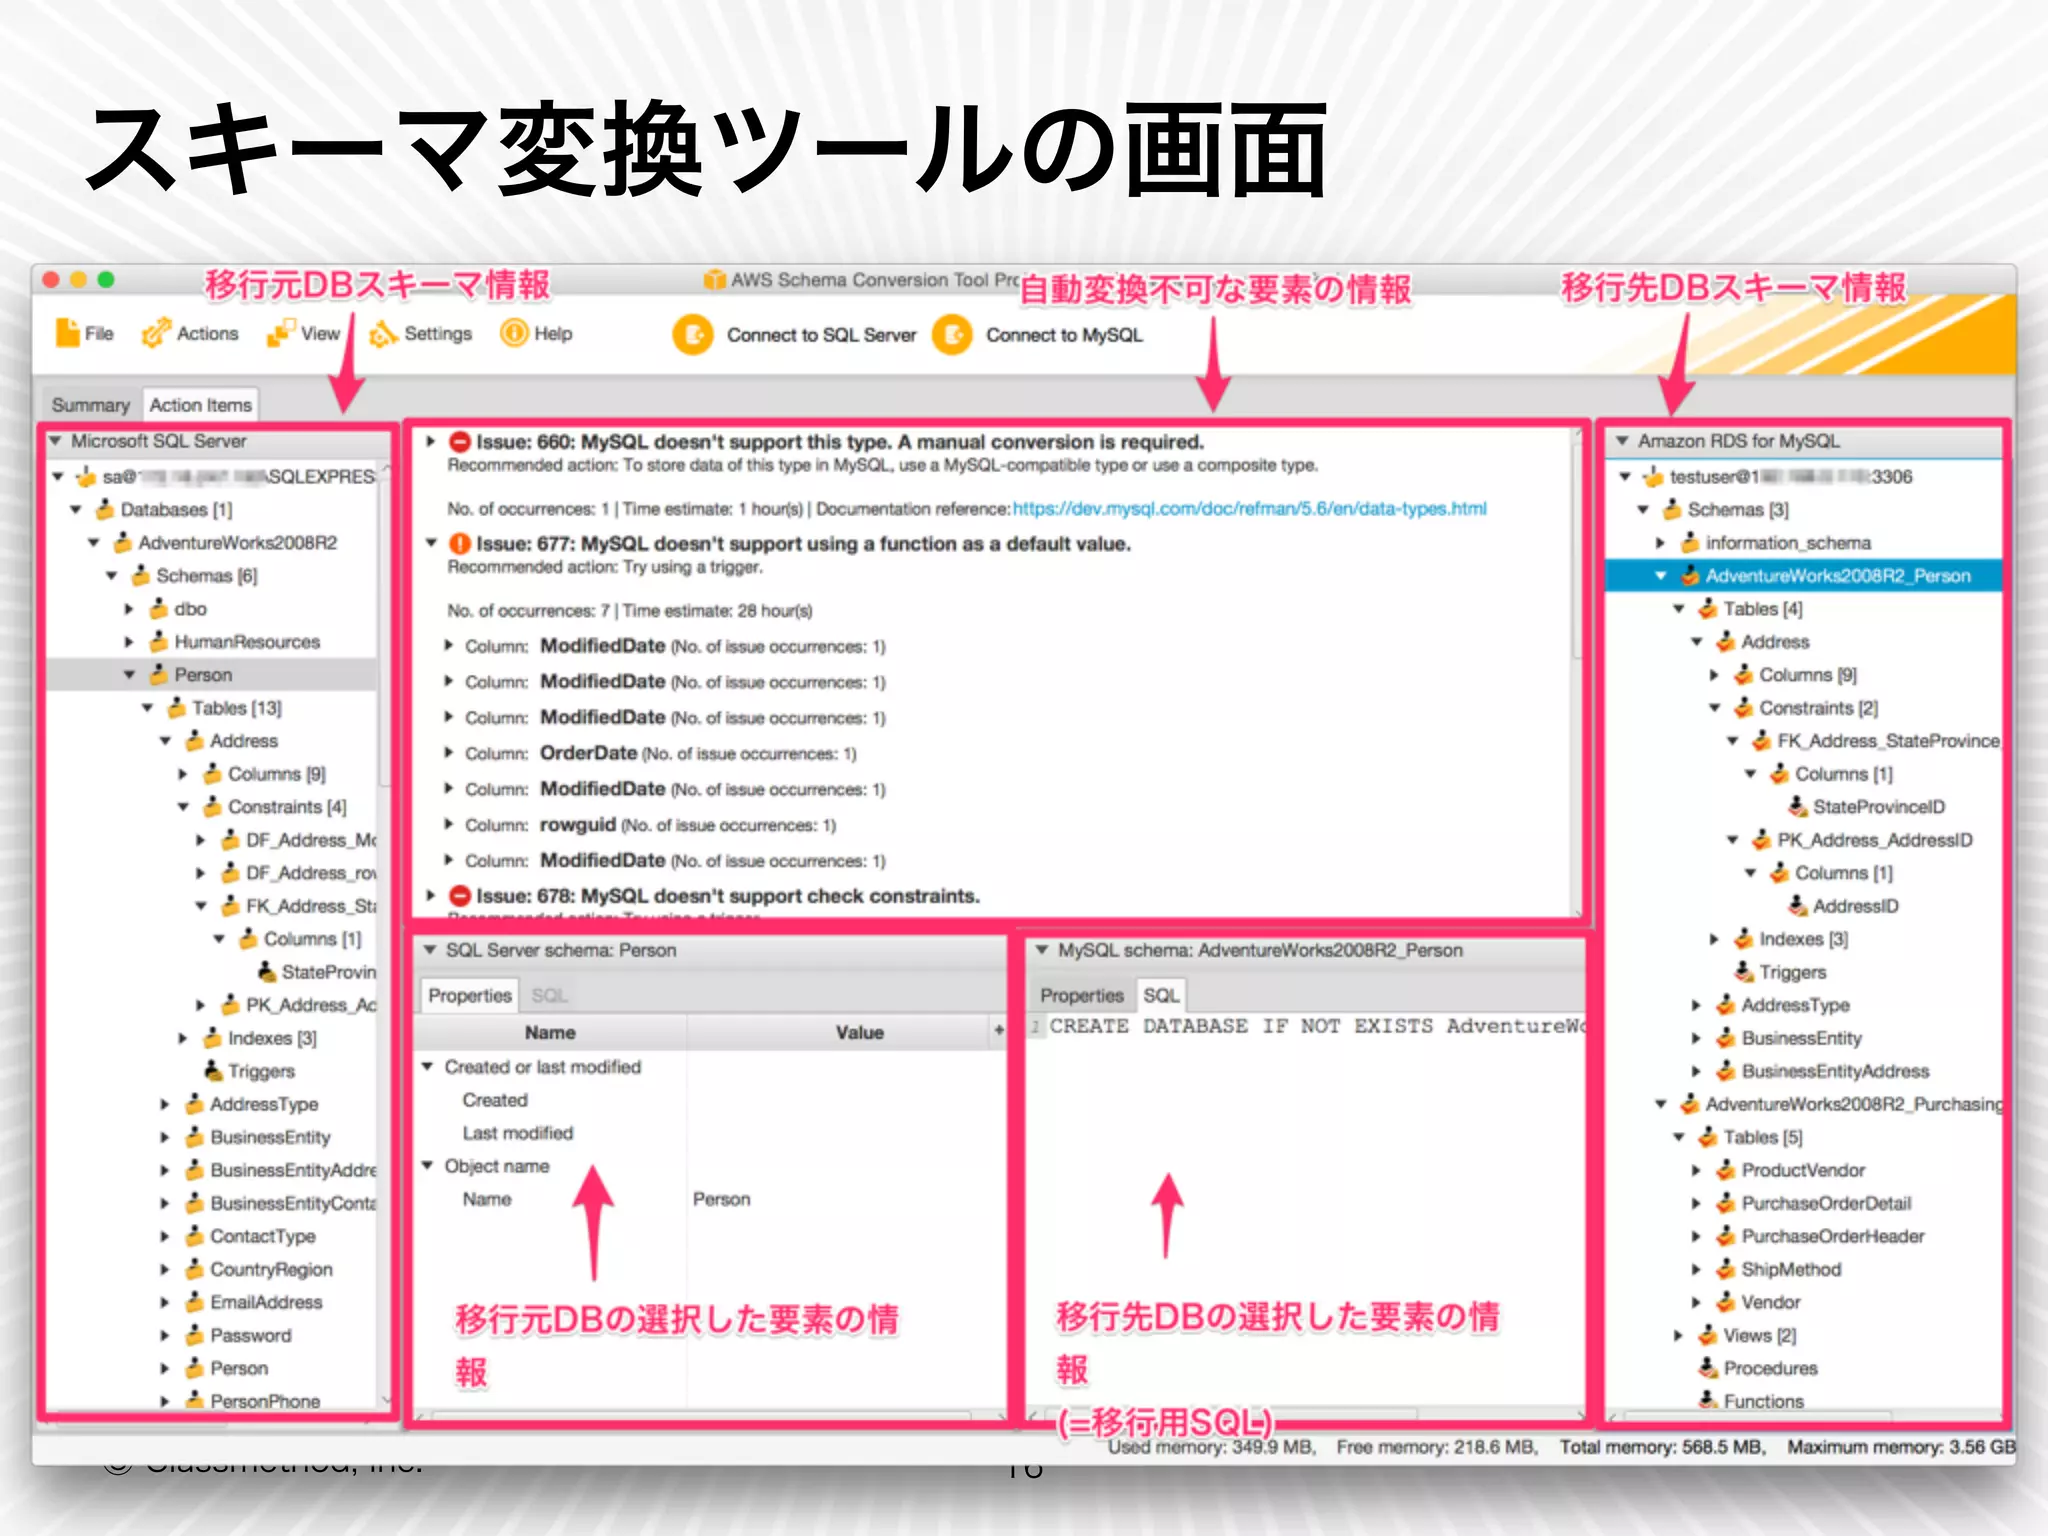Screen dimensions: 2048x1536
Task: Click the ShipMethod table icon
Action: click(1726, 1268)
